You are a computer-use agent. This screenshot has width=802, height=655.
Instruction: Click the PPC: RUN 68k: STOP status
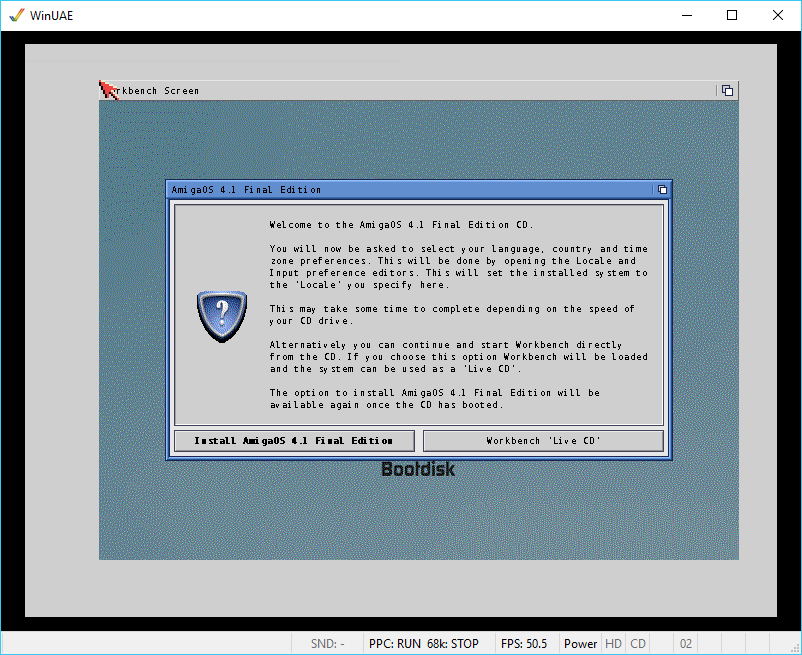pyautogui.click(x=424, y=643)
